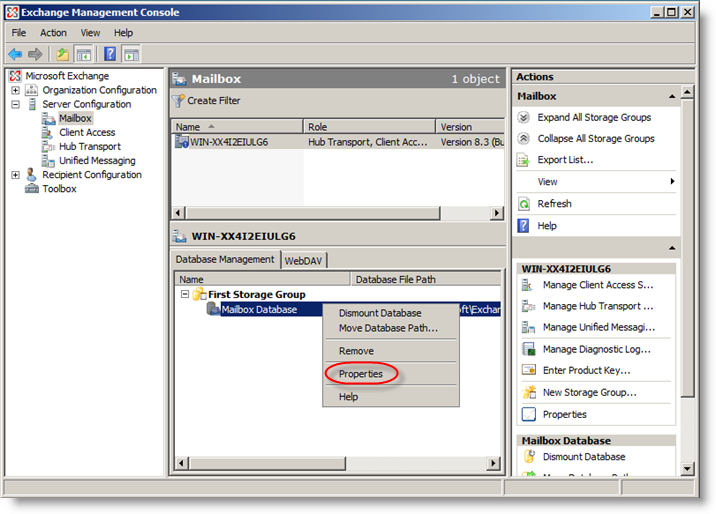
Task: Select the Mailbox node in the tree
Action: [75, 118]
